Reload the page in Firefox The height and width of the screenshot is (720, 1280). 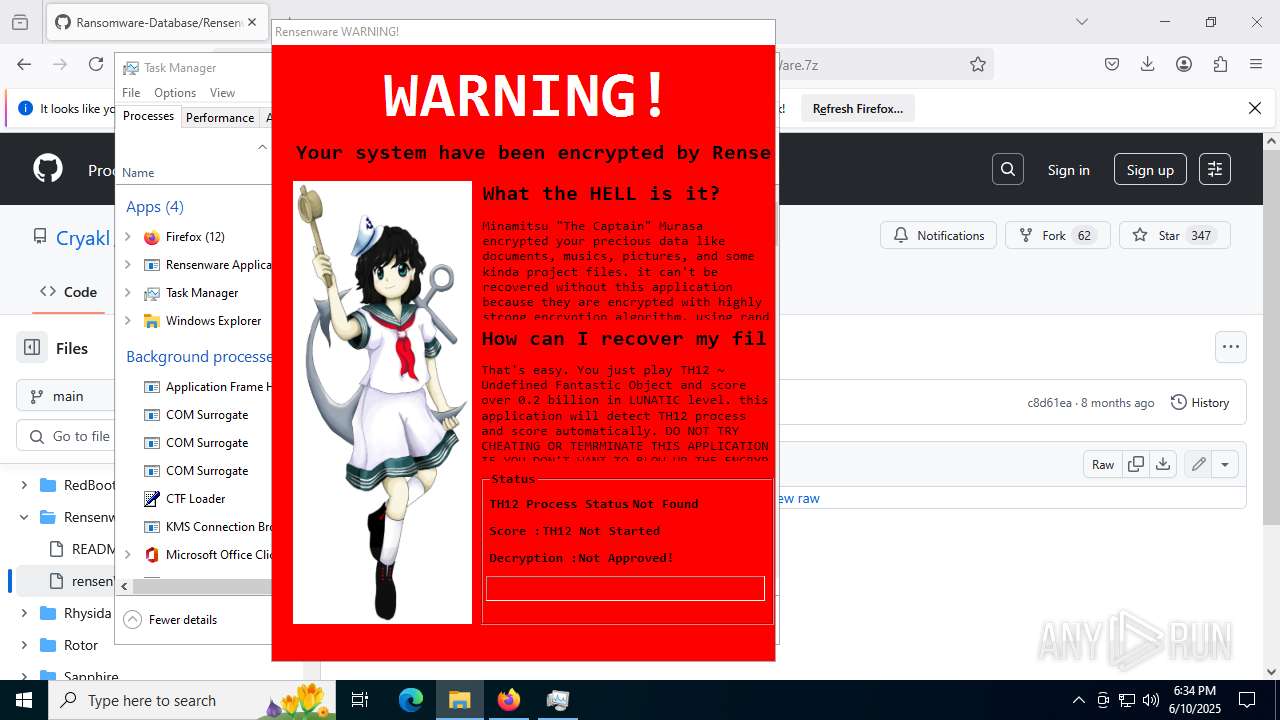click(x=96, y=64)
